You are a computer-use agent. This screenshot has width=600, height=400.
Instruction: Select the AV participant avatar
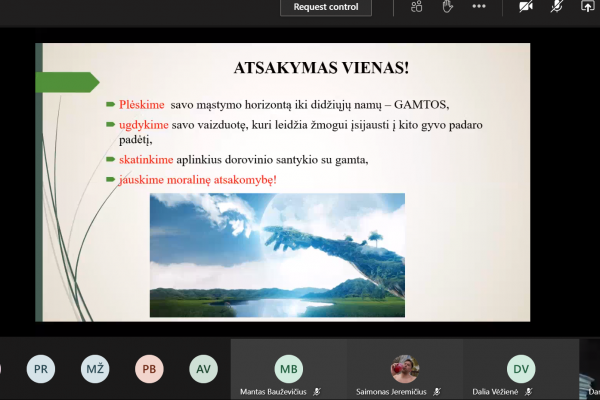pyautogui.click(x=203, y=369)
